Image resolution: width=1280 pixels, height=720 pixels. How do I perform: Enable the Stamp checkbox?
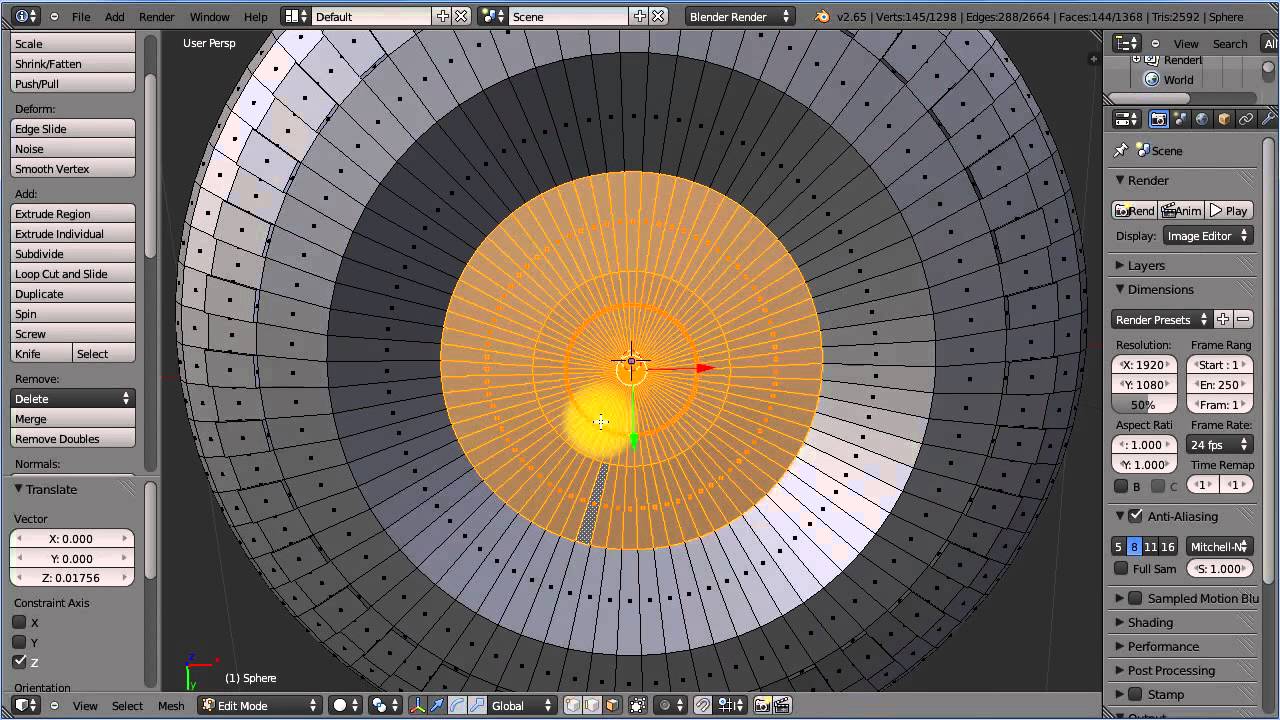click(x=1135, y=694)
